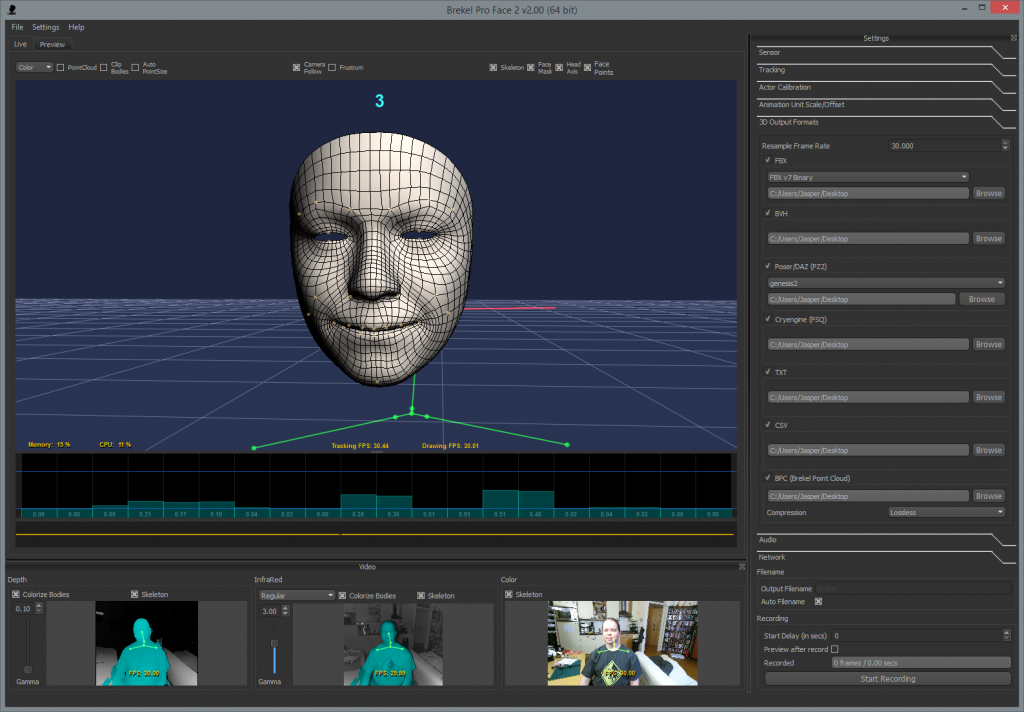1024x712 pixels.
Task: Expand the Audio settings section
Action: coord(885,540)
